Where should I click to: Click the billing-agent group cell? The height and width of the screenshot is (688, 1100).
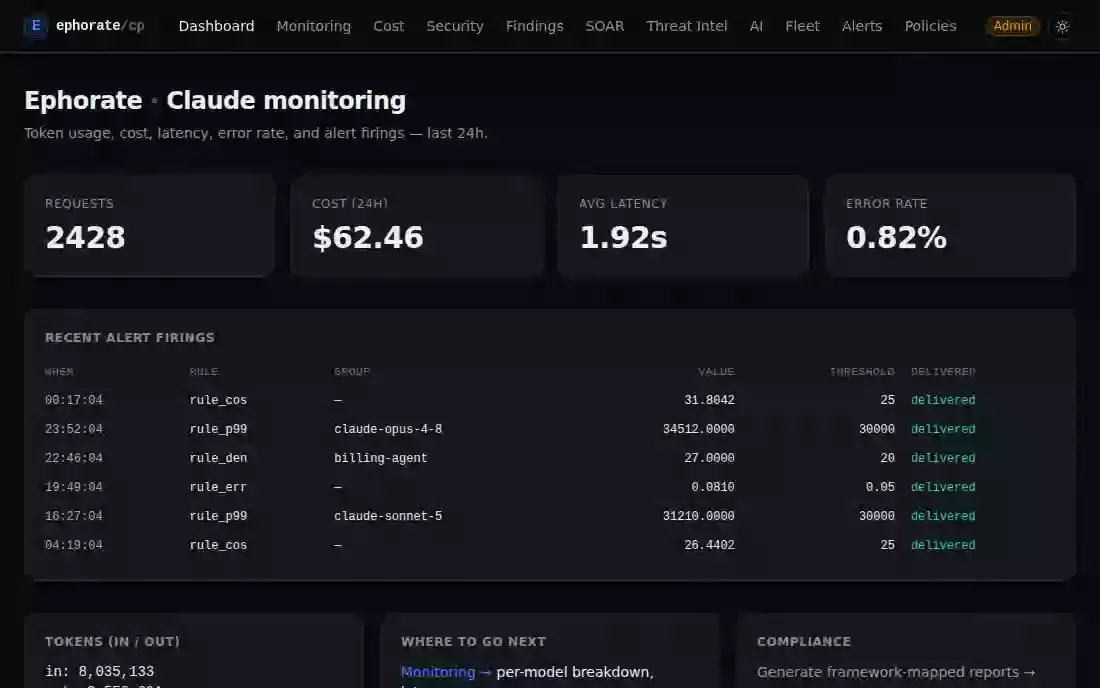pos(380,458)
